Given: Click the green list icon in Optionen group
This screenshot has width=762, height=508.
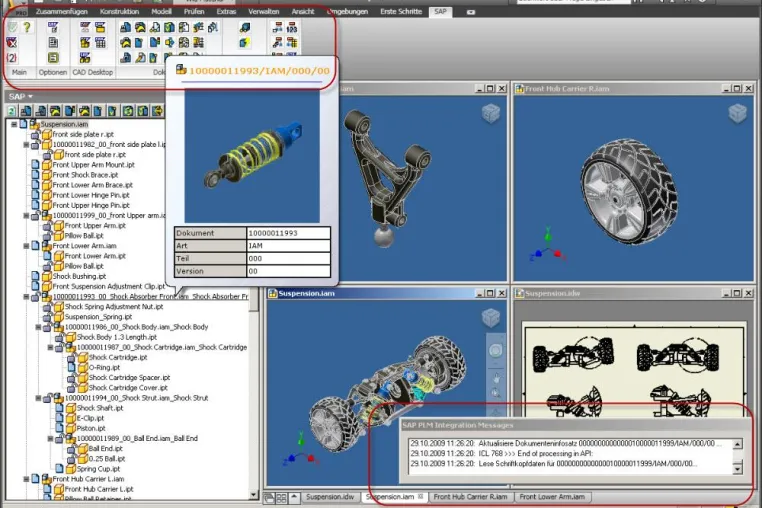Looking at the screenshot, I should pyautogui.click(x=53, y=58).
